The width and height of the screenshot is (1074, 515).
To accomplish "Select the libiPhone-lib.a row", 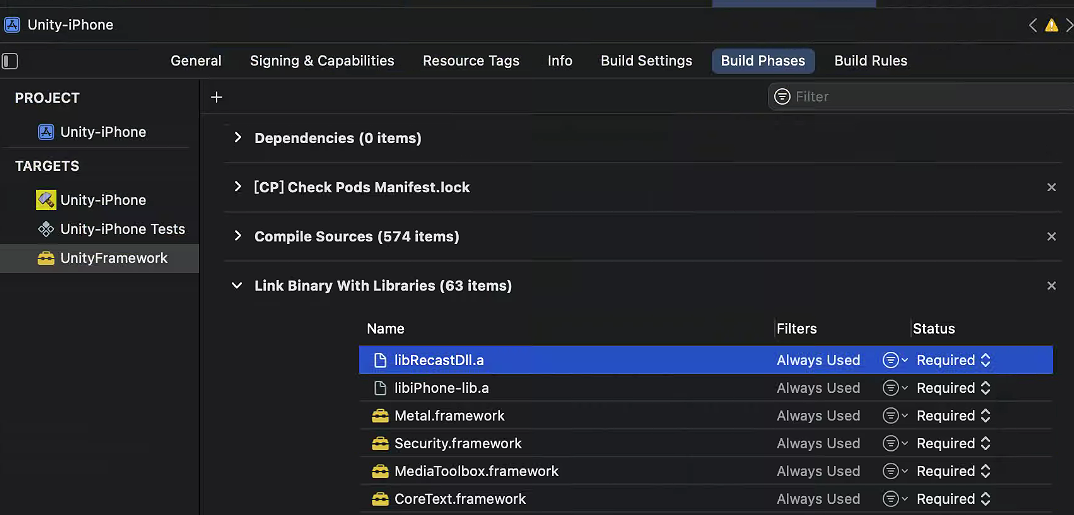I will [x=705, y=388].
